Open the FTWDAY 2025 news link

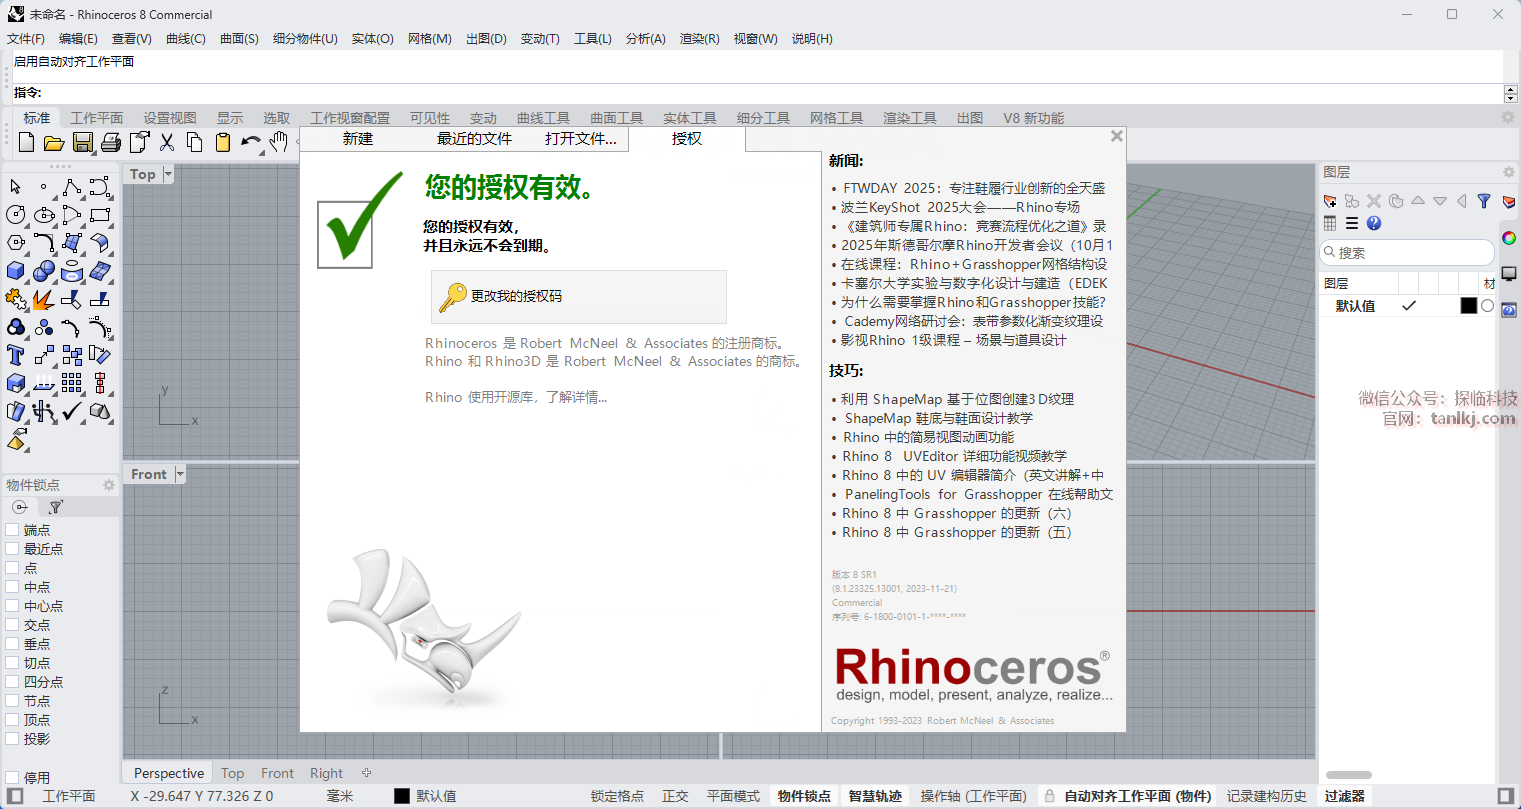tap(974, 188)
